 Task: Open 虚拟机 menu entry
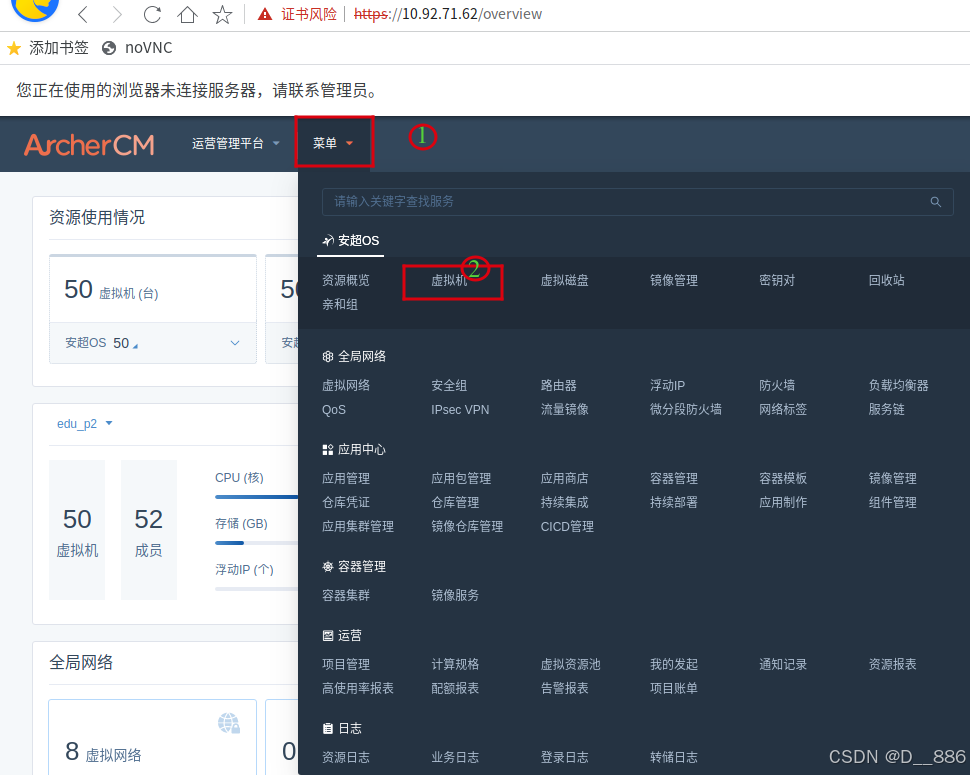click(449, 280)
